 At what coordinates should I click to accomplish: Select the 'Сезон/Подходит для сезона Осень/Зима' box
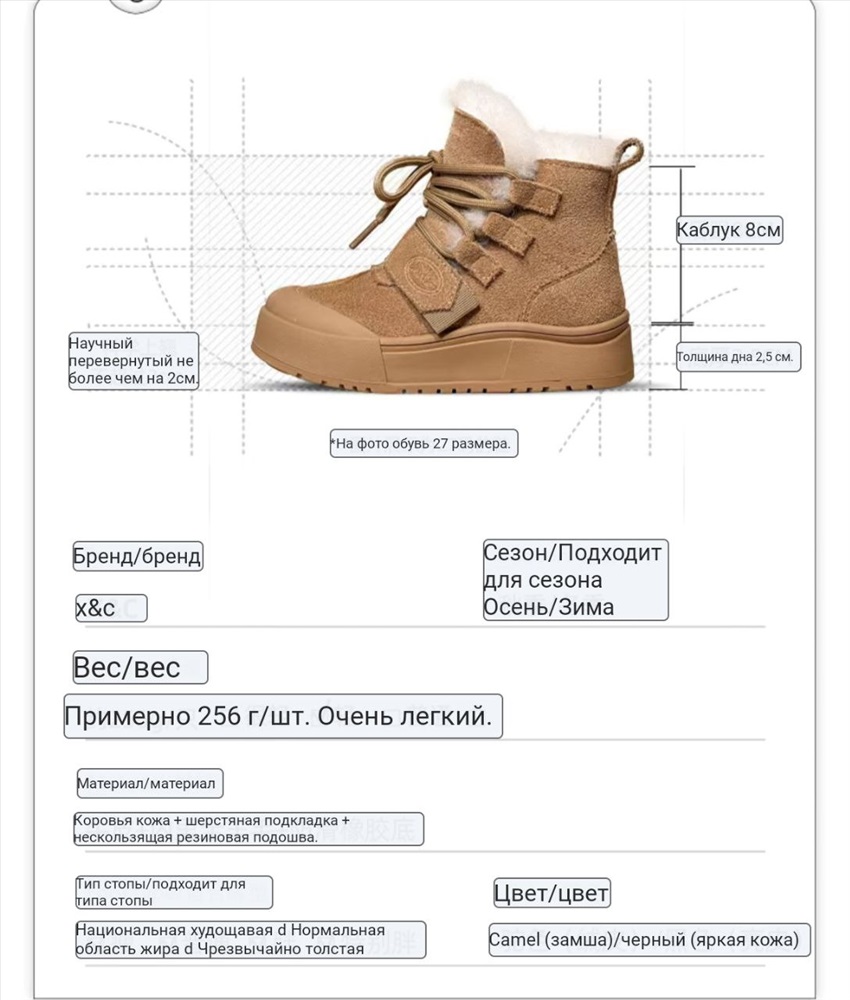click(575, 580)
